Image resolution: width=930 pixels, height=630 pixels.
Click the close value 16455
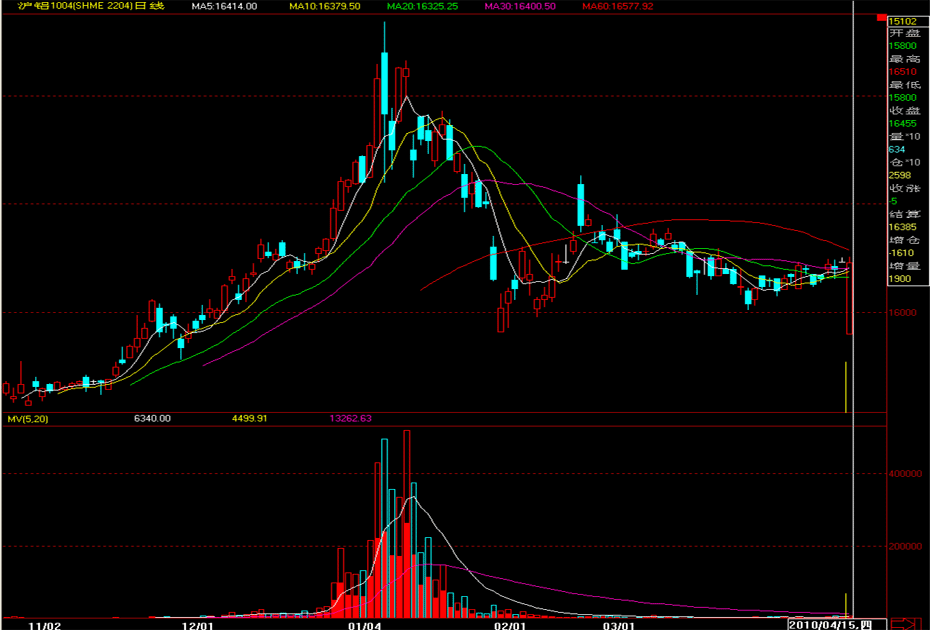pos(902,123)
